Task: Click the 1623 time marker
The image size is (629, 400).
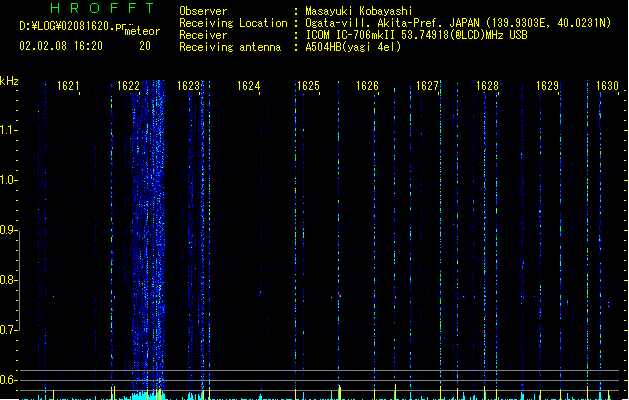Action: click(x=189, y=86)
